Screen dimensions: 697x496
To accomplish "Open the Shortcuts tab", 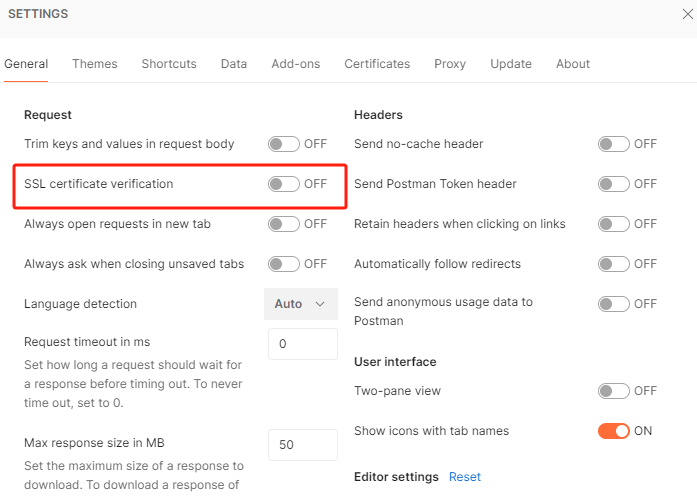I will click(169, 64).
